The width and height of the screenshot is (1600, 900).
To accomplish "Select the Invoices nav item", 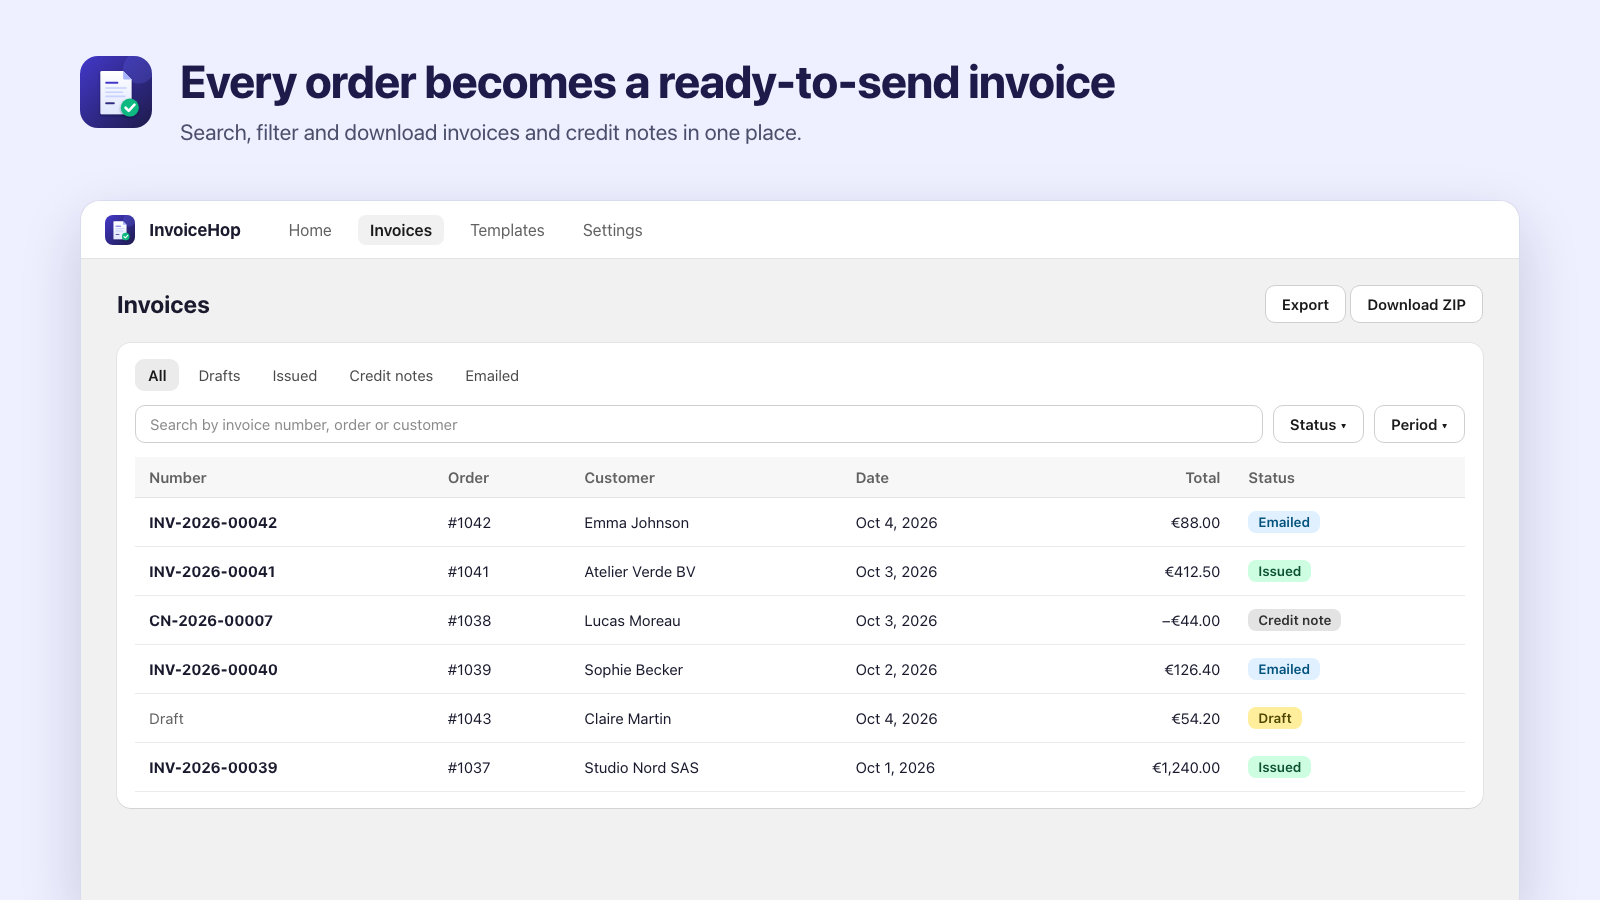I will tap(401, 230).
